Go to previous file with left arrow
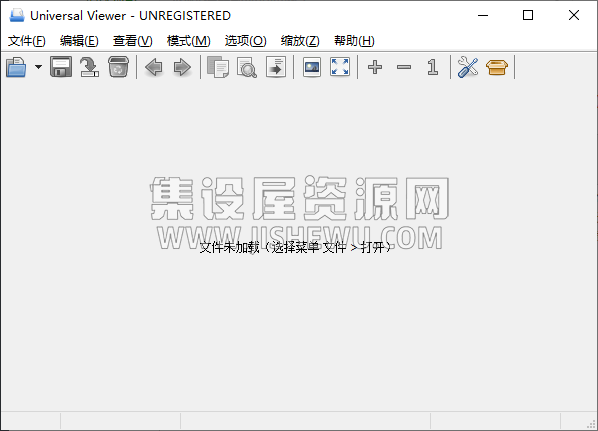The width and height of the screenshot is (598, 431). [154, 68]
